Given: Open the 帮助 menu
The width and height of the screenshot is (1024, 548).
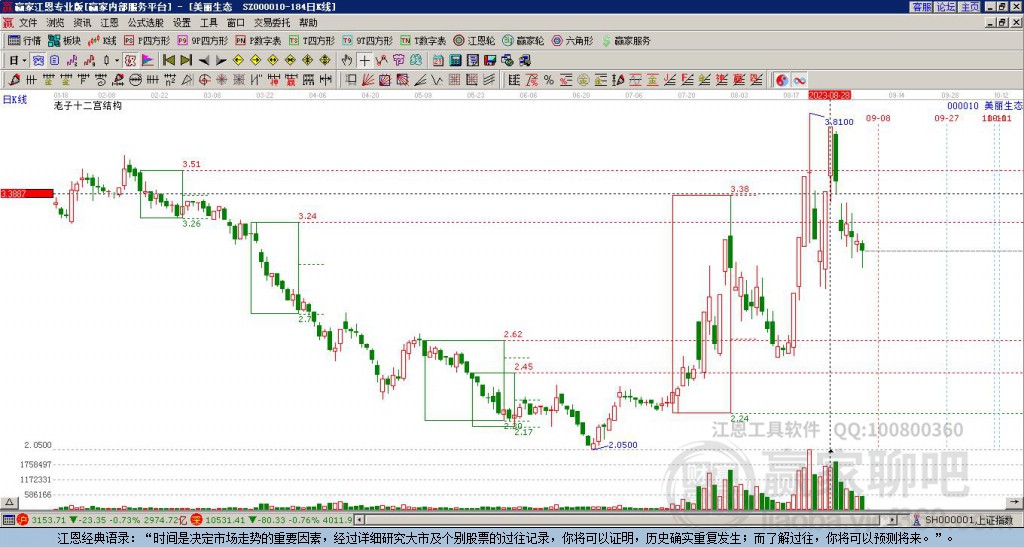Looking at the screenshot, I should [308, 23].
